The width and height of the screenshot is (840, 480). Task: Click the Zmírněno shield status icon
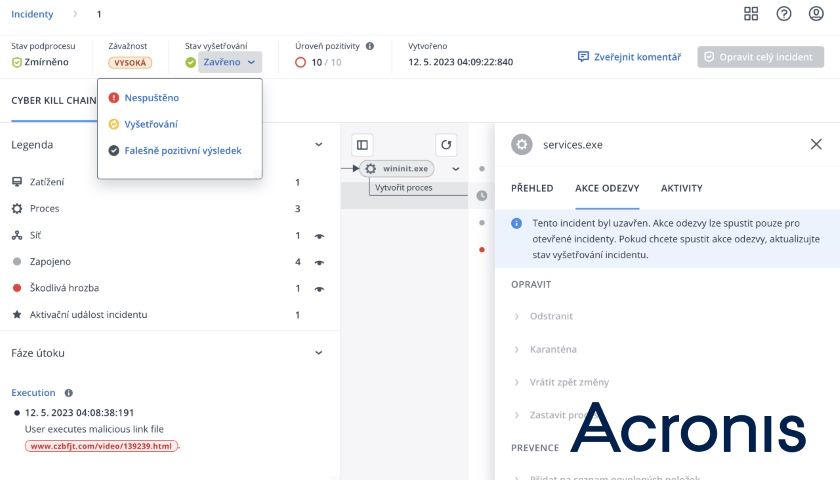pos(17,62)
